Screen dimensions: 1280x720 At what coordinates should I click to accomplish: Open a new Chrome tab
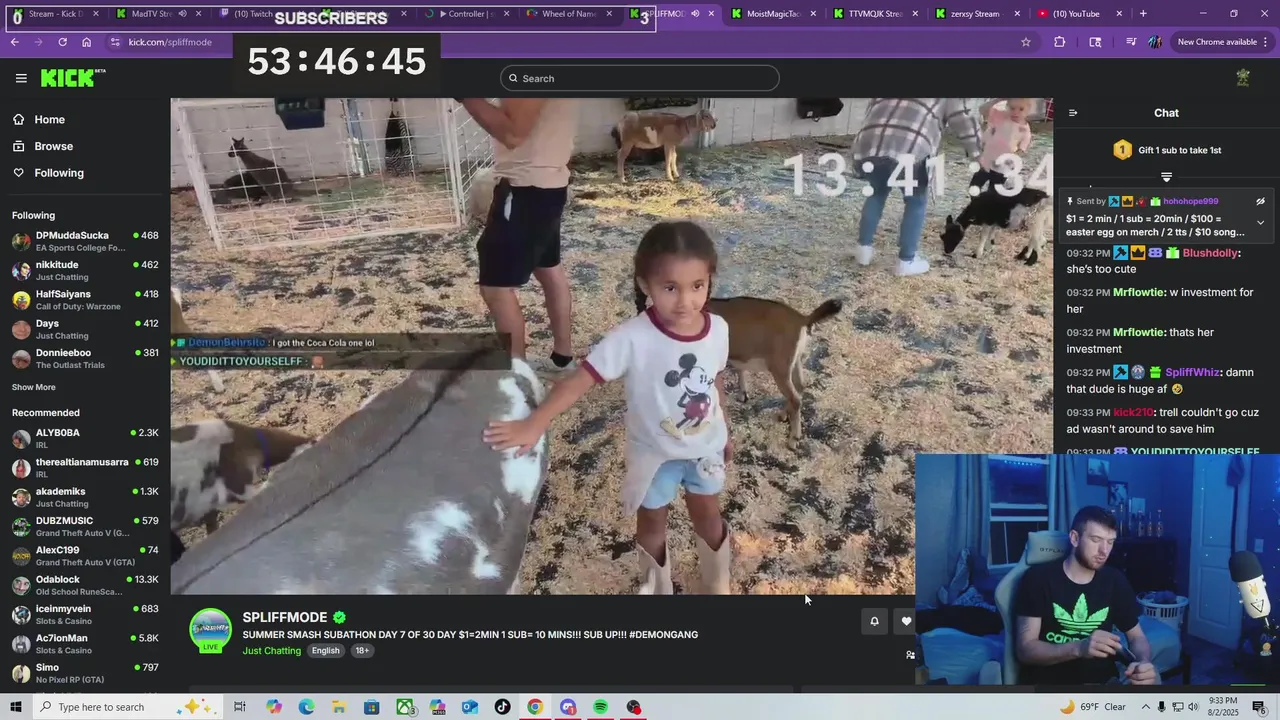click(x=1143, y=14)
